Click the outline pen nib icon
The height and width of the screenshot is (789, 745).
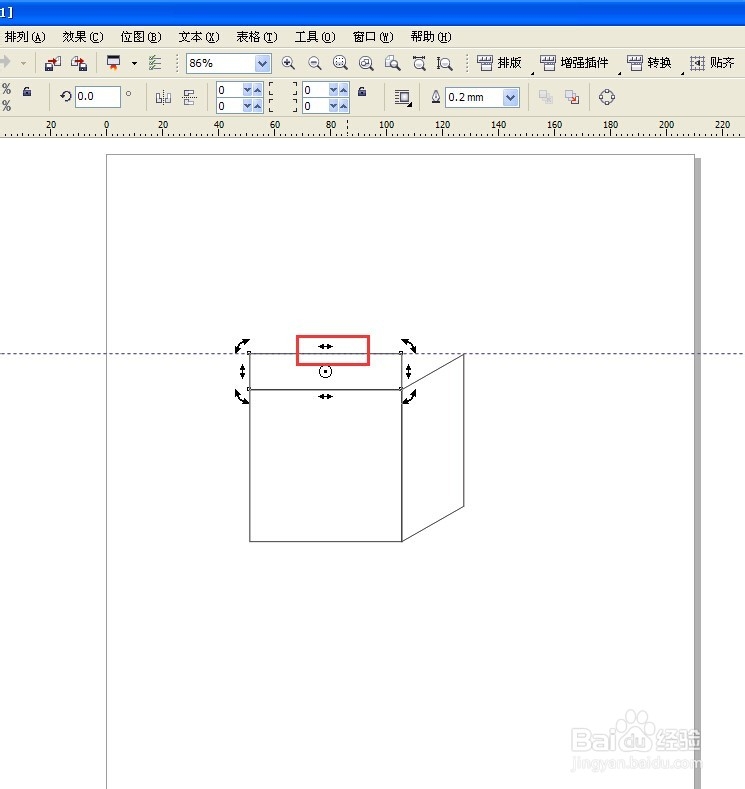click(436, 97)
